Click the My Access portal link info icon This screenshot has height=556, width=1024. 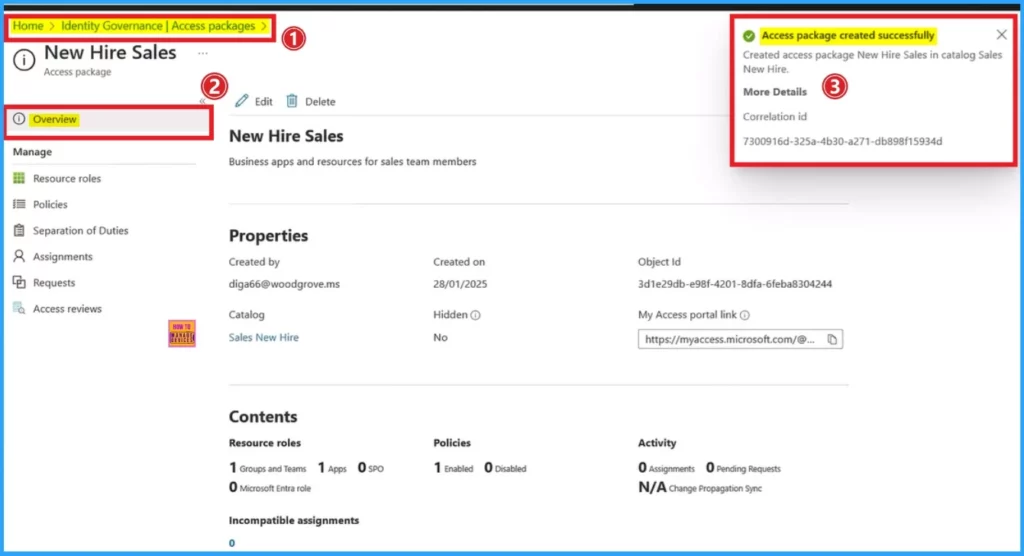click(744, 316)
